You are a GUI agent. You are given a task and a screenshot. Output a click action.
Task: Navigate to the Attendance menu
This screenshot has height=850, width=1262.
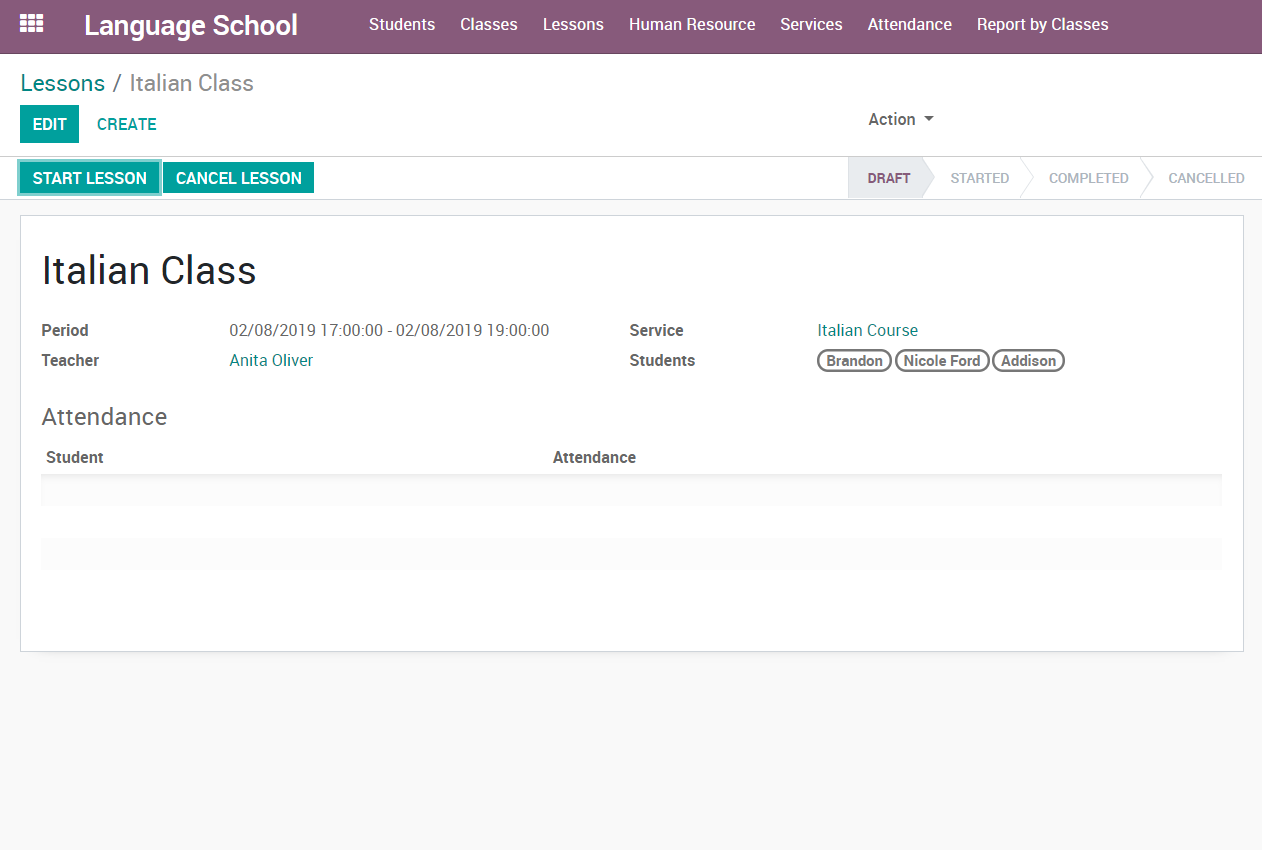coord(909,25)
